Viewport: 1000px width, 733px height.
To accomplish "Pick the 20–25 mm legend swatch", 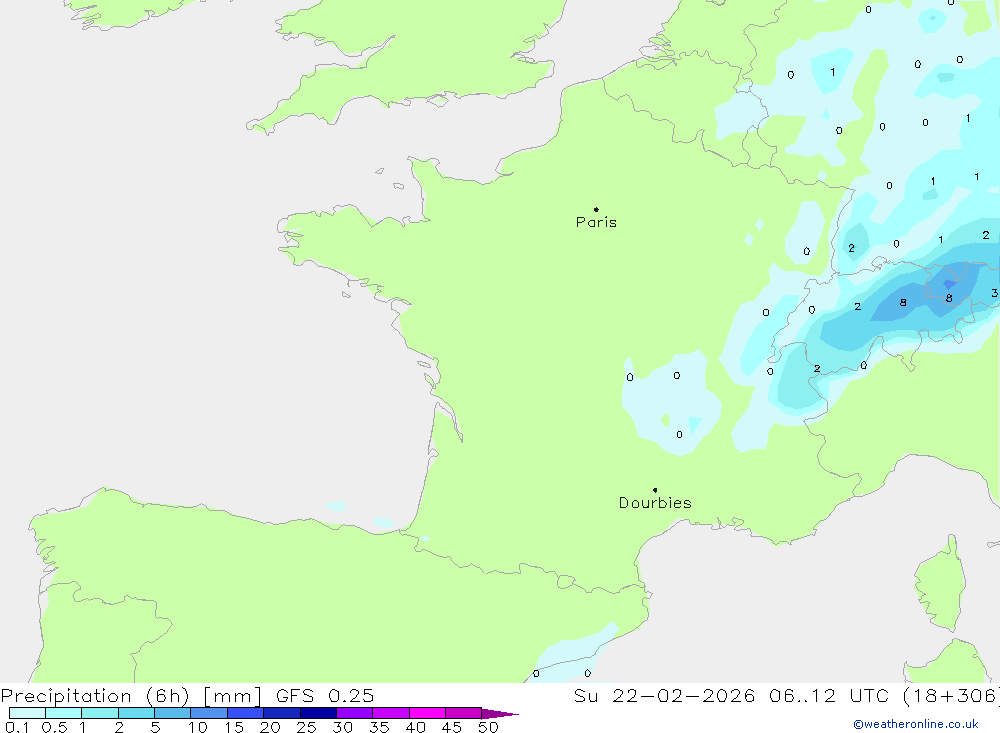I will [282, 713].
